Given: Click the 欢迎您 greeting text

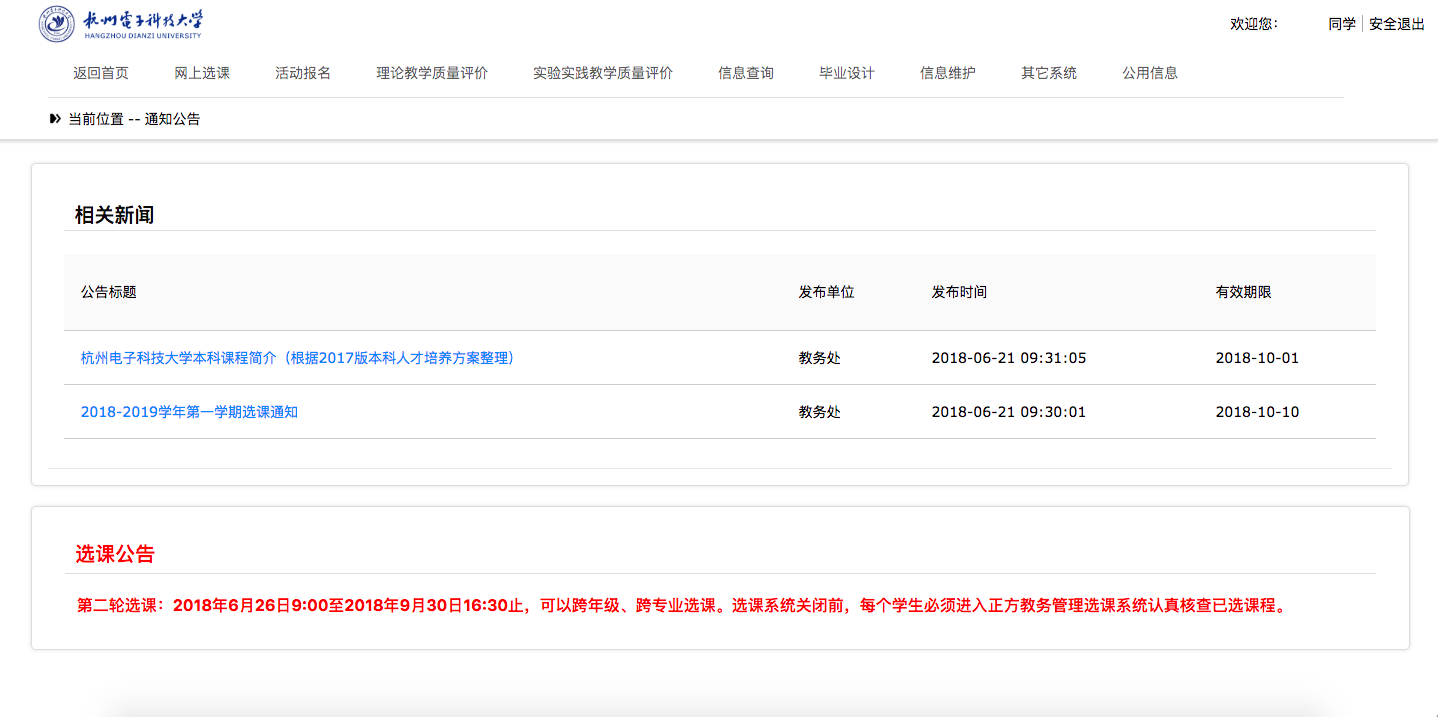Looking at the screenshot, I should tap(1254, 24).
